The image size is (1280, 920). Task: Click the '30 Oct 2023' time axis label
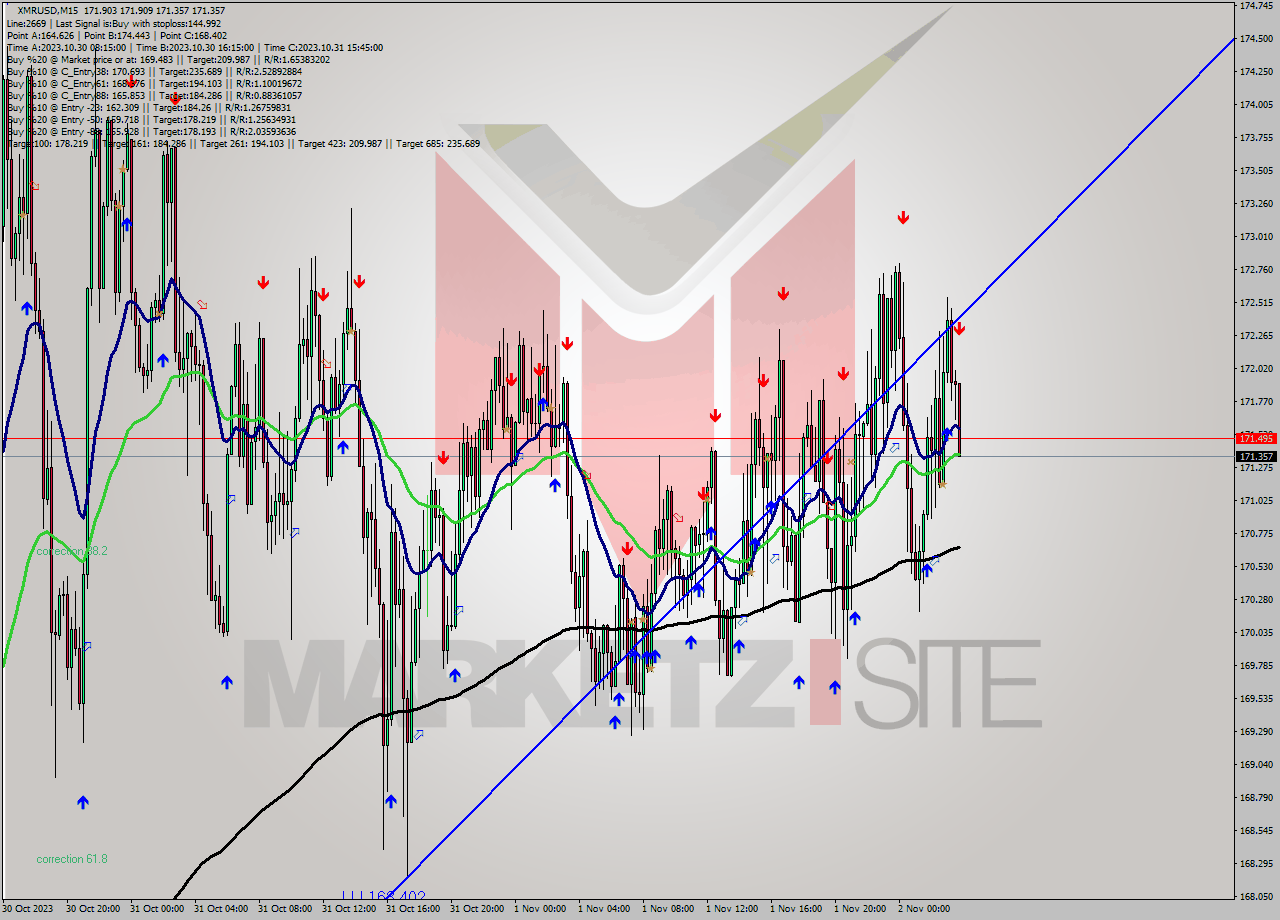(x=27, y=910)
